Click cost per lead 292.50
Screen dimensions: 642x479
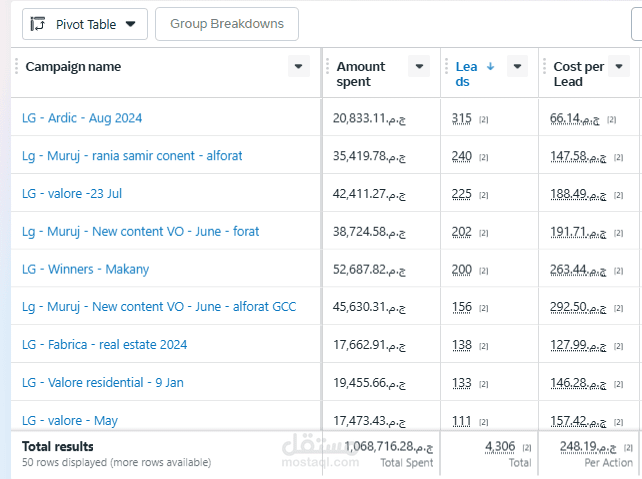click(x=578, y=307)
